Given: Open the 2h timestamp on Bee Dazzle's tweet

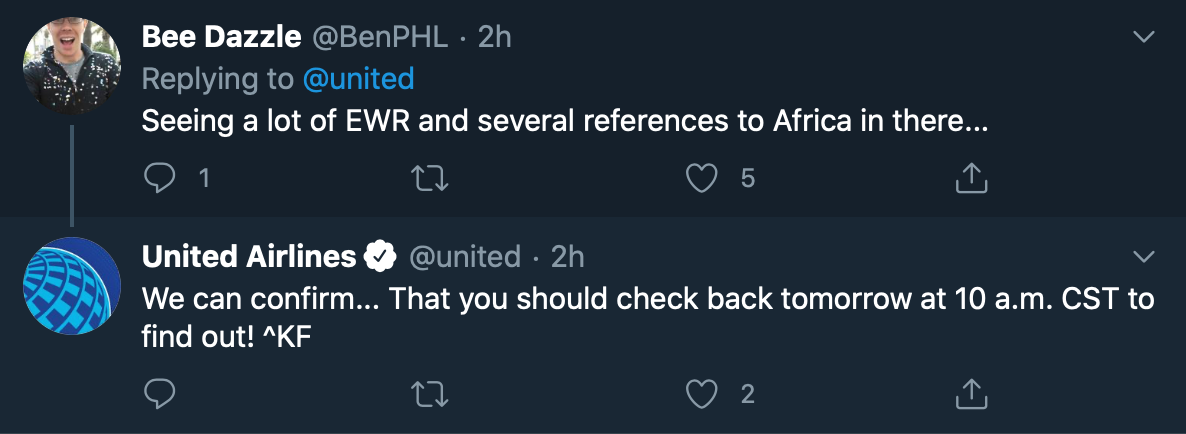Looking at the screenshot, I should click(495, 38).
